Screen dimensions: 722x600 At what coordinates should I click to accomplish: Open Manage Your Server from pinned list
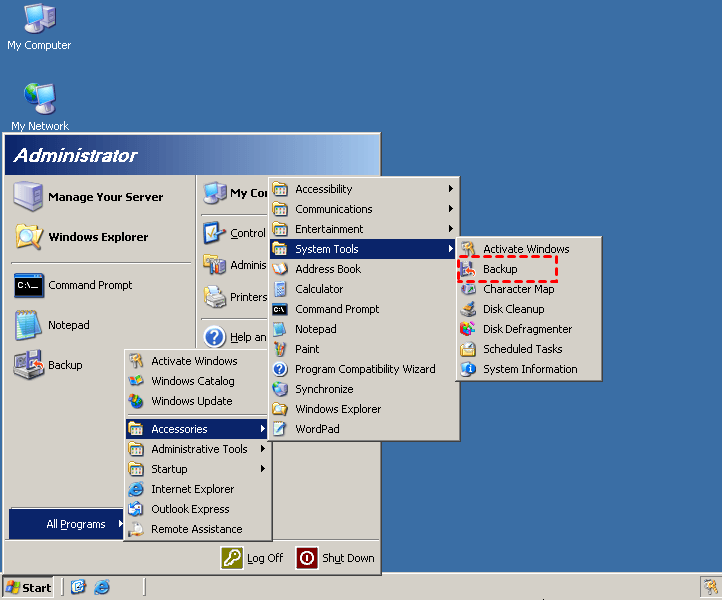pos(105,197)
